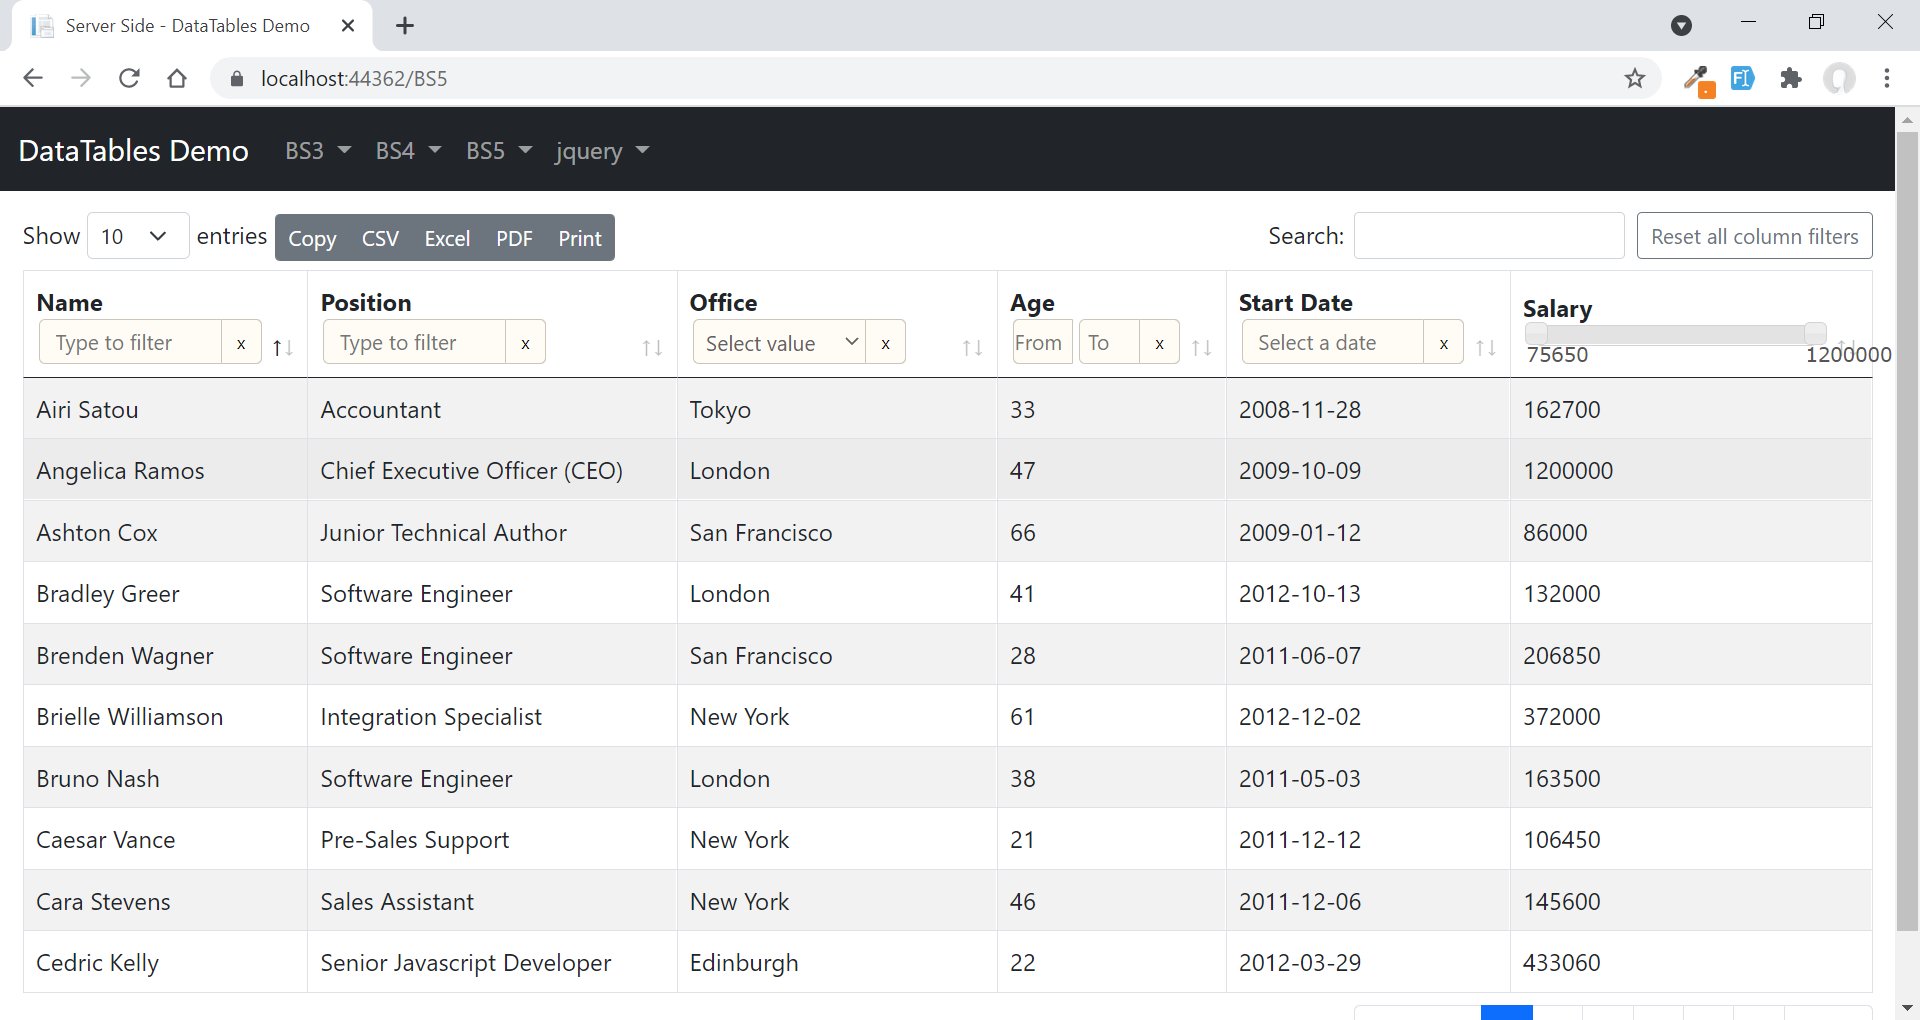Viewport: 1920px width, 1020px height.
Task: Click the Name column sort arrows
Action: (283, 348)
